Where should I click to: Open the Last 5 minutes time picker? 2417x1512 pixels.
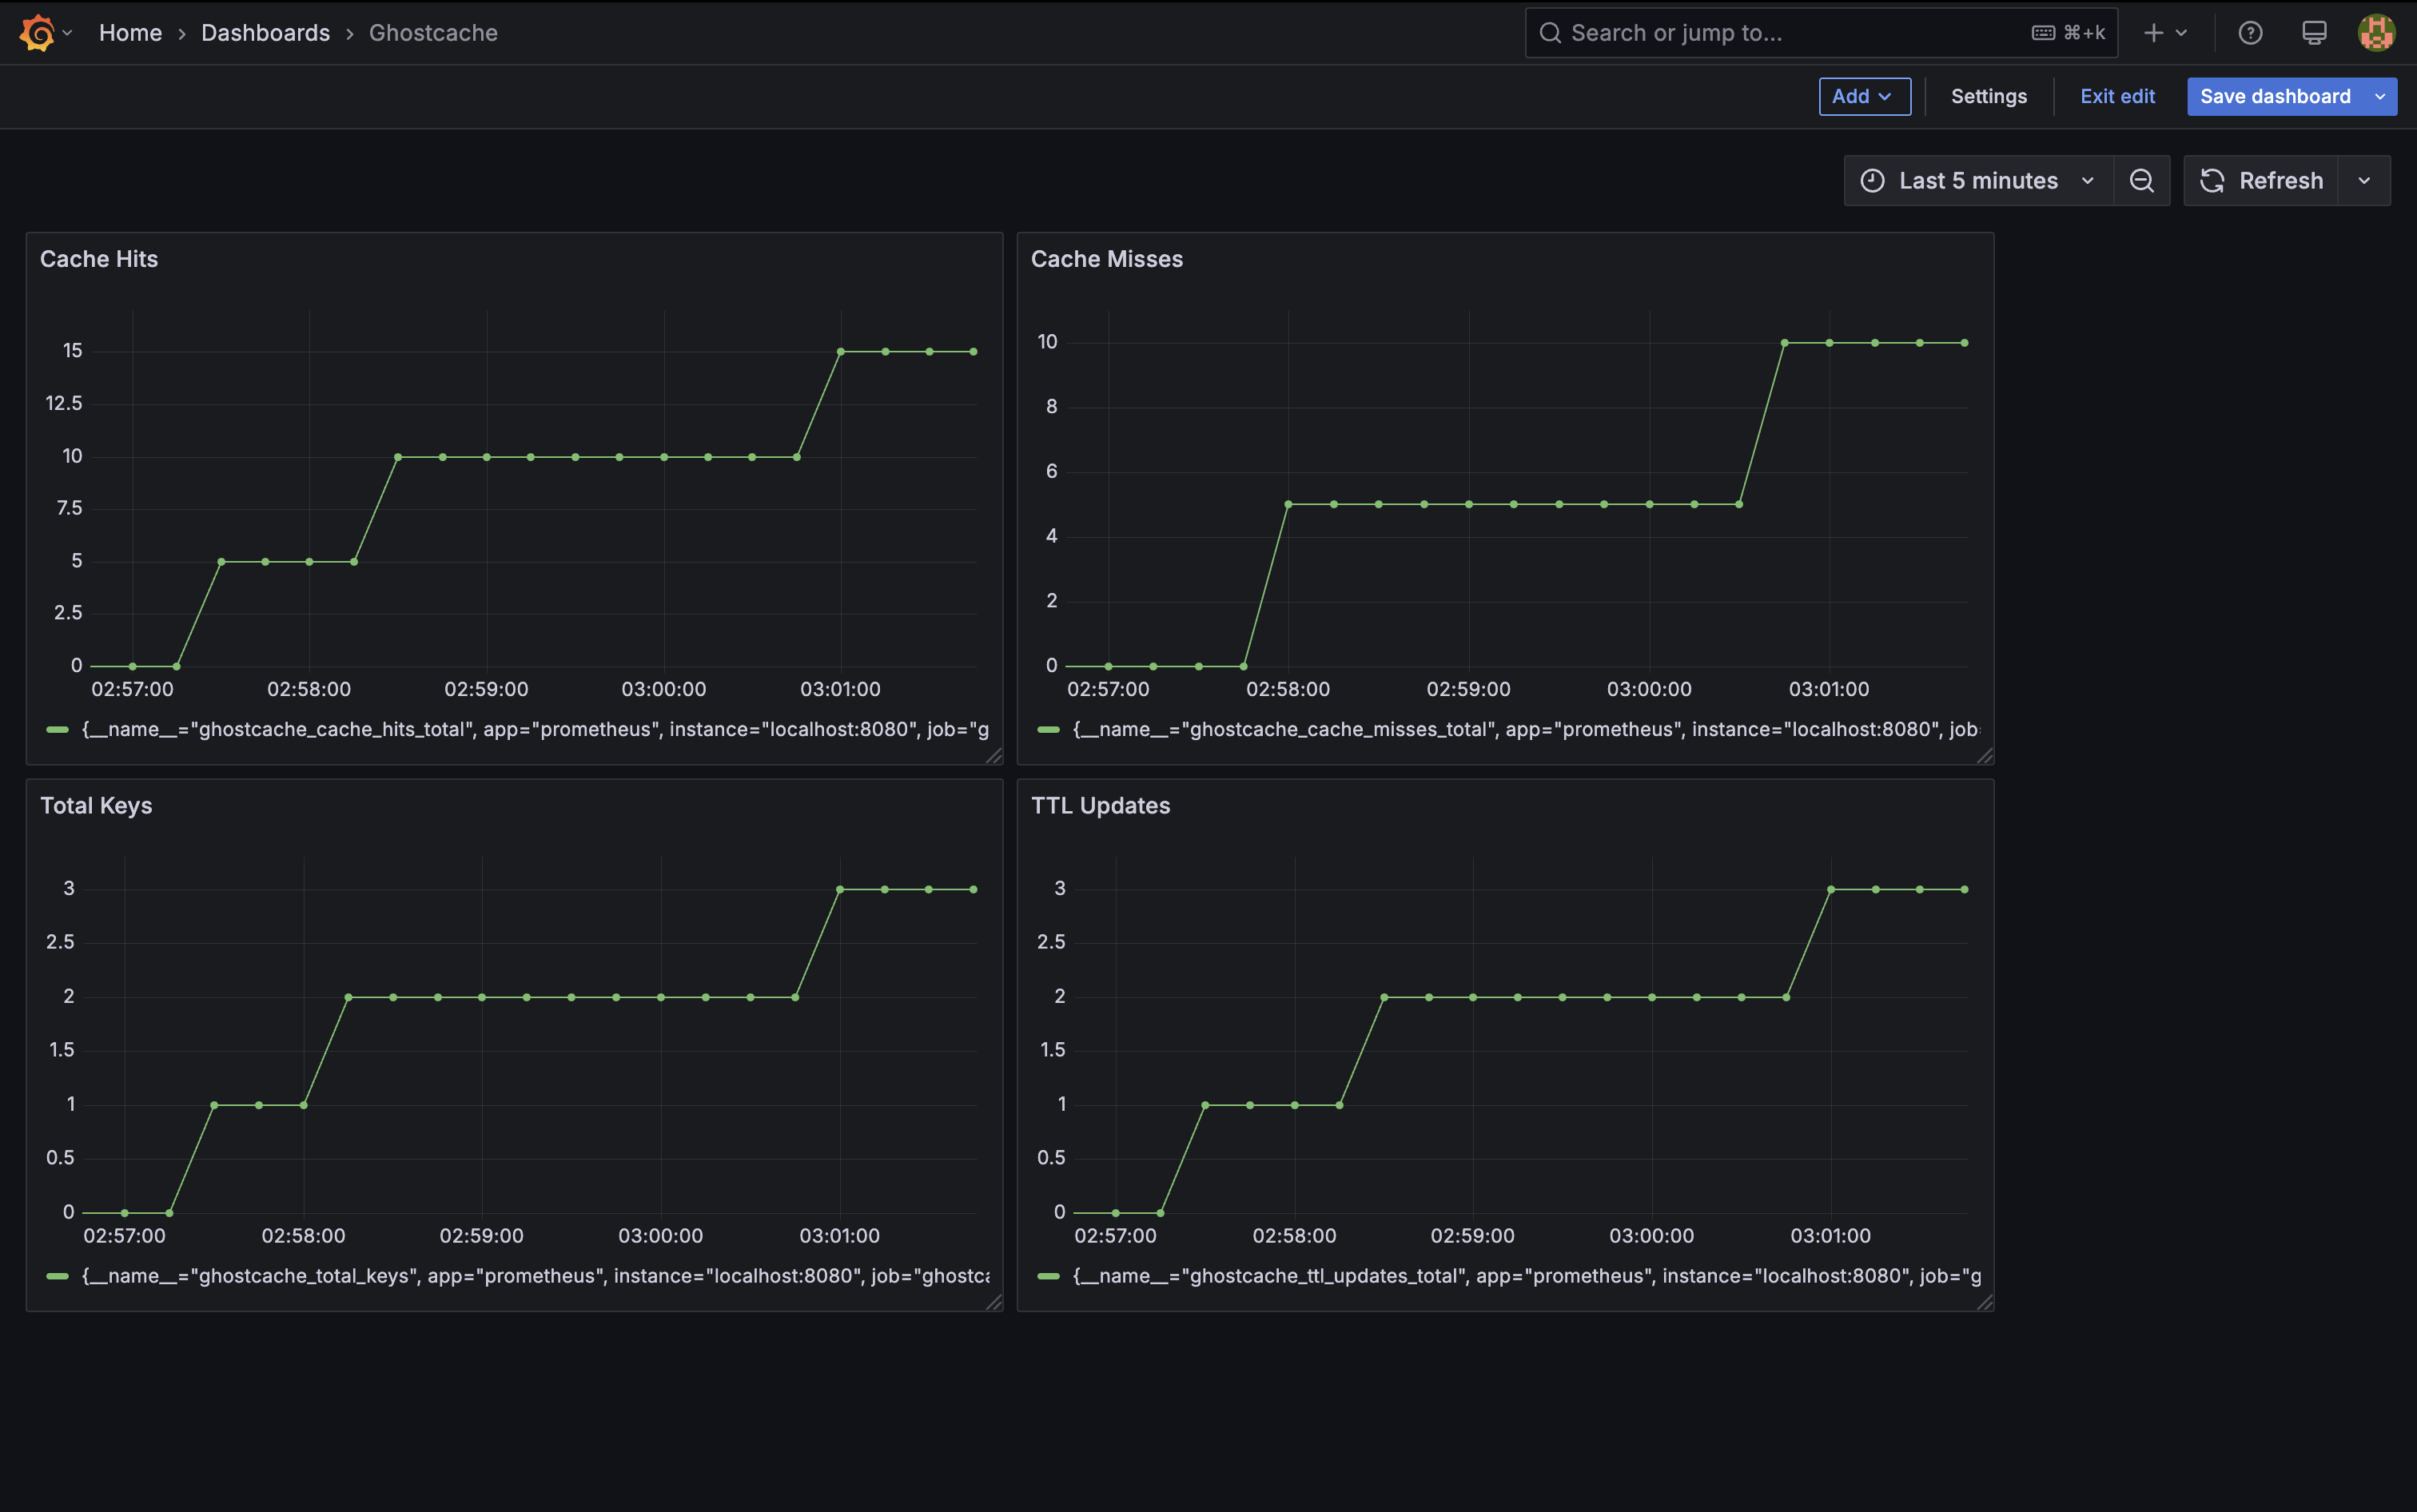1978,181
